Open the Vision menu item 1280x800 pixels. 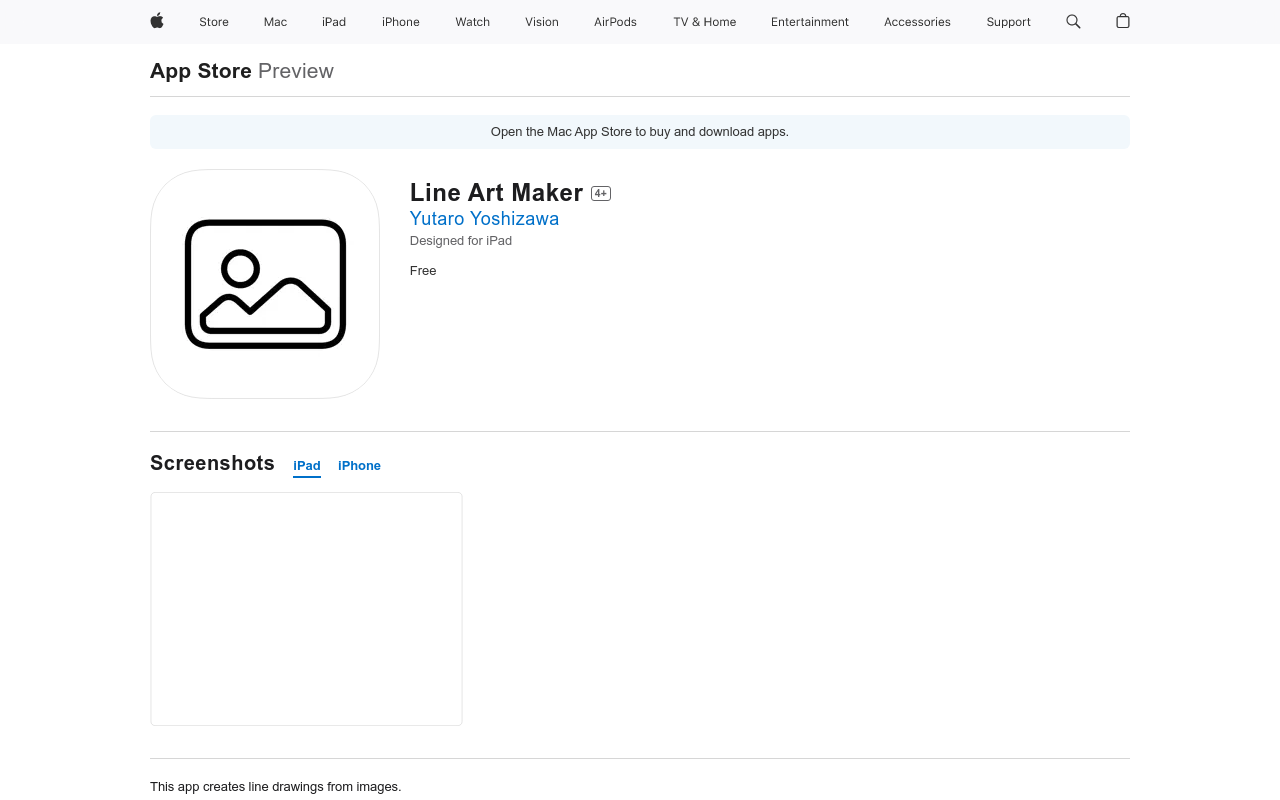[x=542, y=22]
